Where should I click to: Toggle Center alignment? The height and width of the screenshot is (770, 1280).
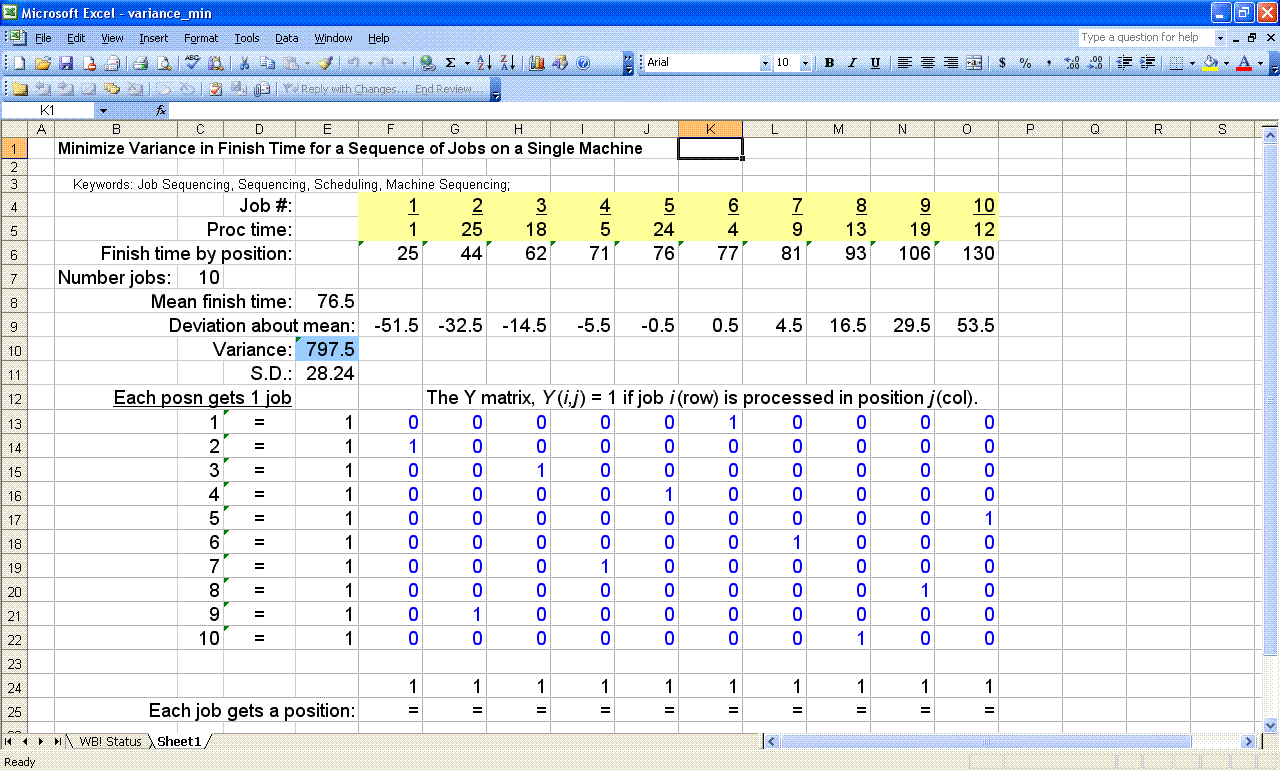pos(928,63)
